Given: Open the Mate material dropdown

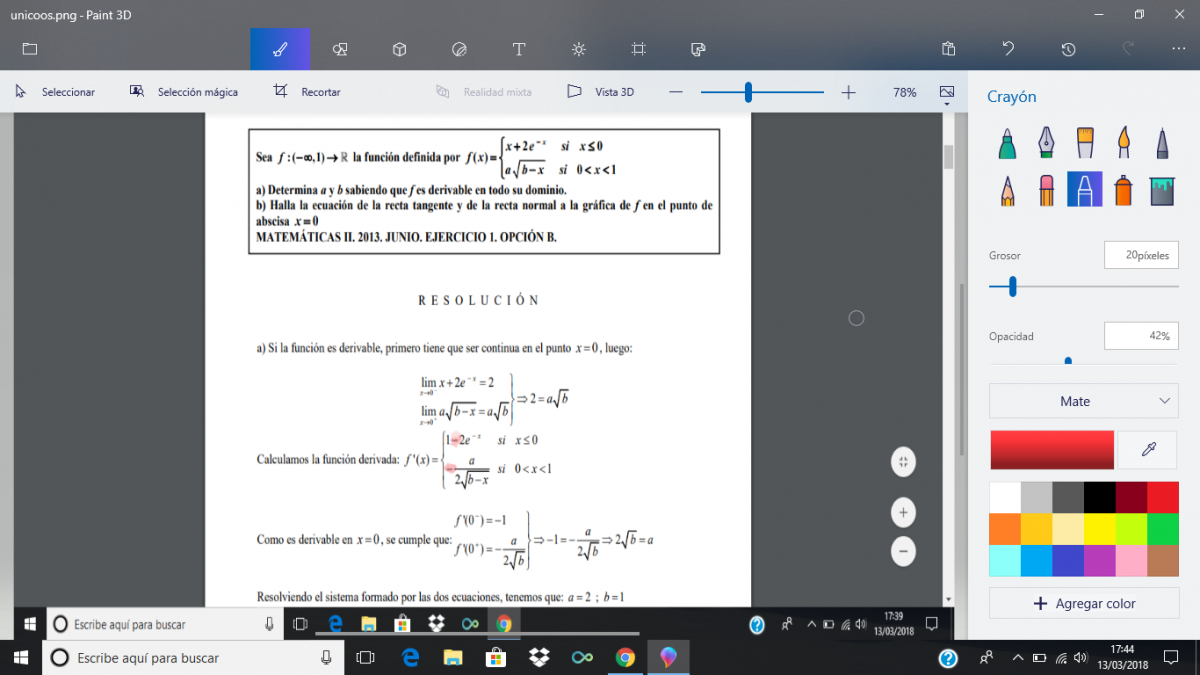Looking at the screenshot, I should tap(1083, 401).
